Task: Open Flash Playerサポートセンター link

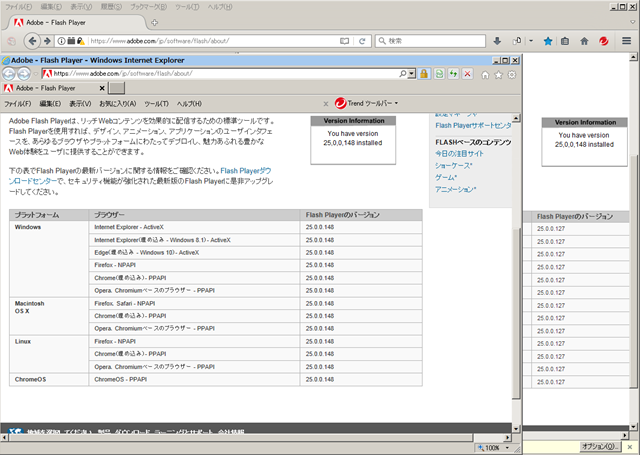Action: pyautogui.click(x=473, y=125)
